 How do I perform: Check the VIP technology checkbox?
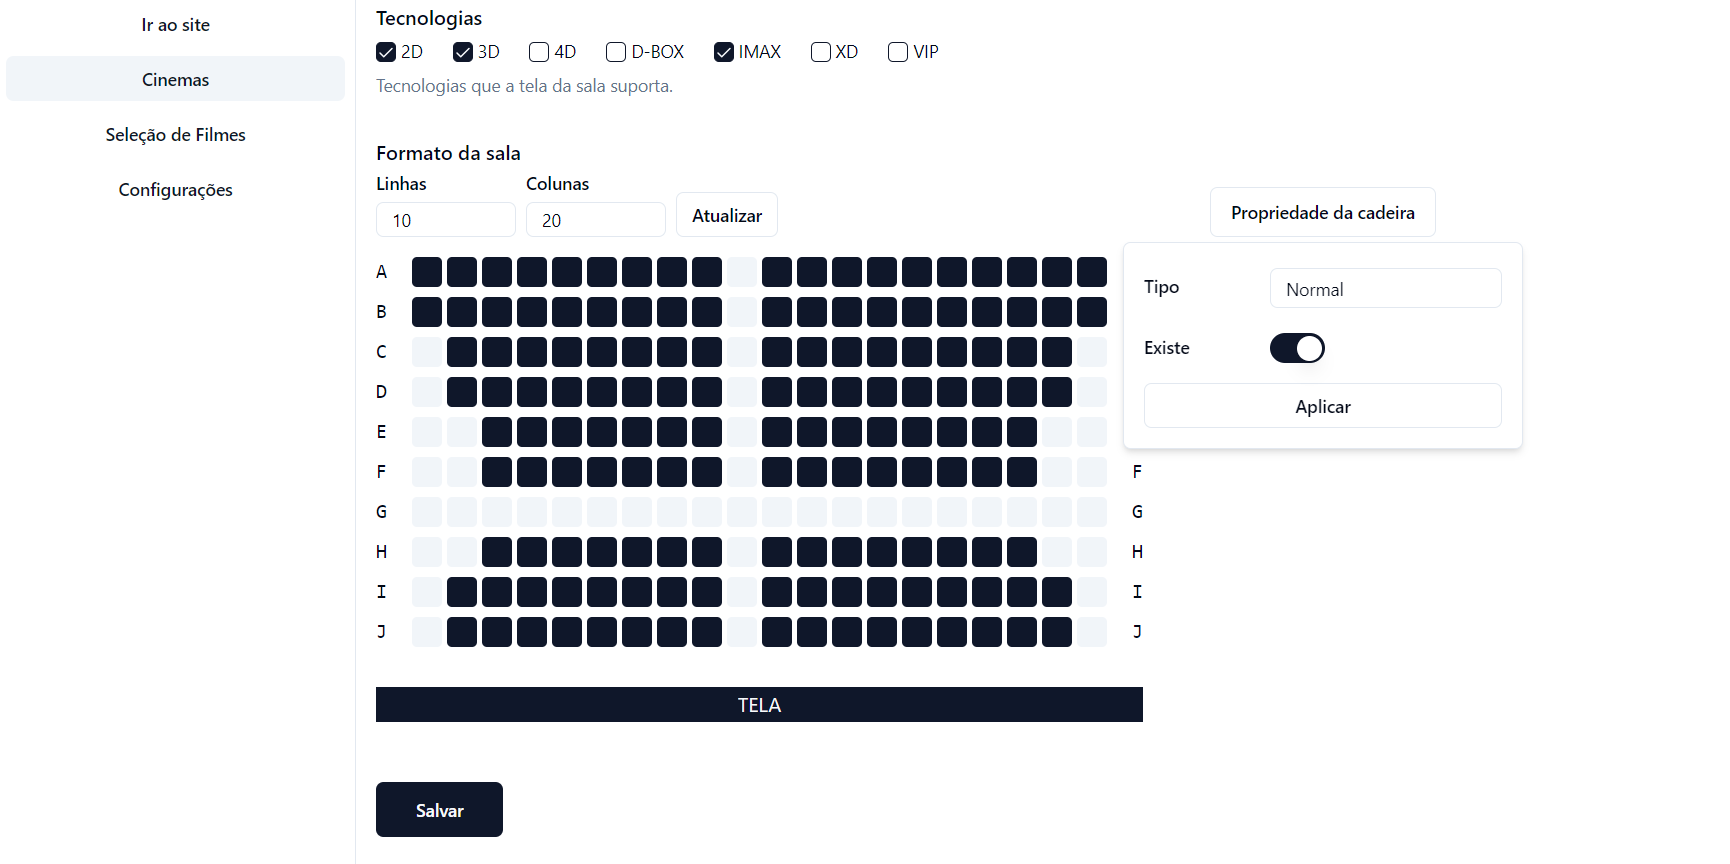click(898, 52)
